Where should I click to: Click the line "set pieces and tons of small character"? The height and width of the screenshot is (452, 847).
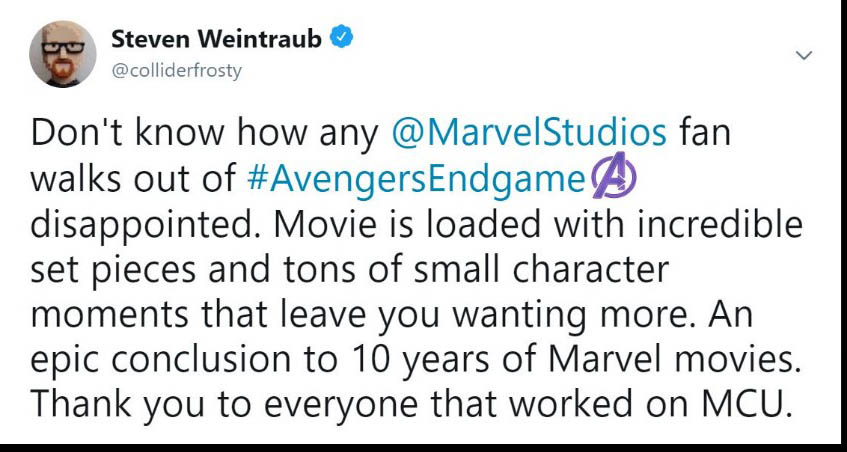pyautogui.click(x=348, y=270)
